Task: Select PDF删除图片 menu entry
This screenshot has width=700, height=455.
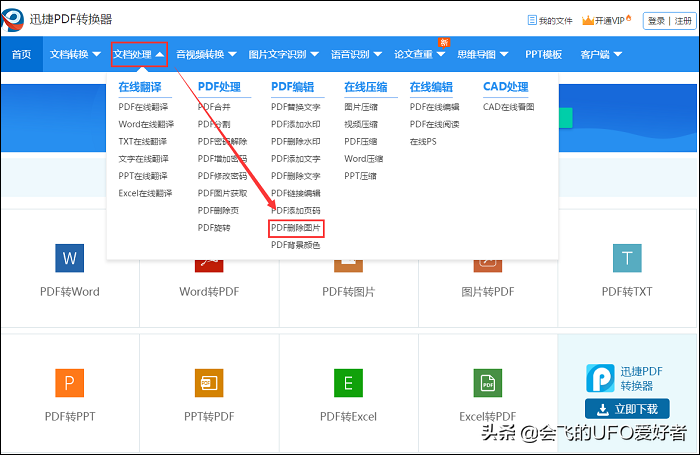Action: [296, 228]
